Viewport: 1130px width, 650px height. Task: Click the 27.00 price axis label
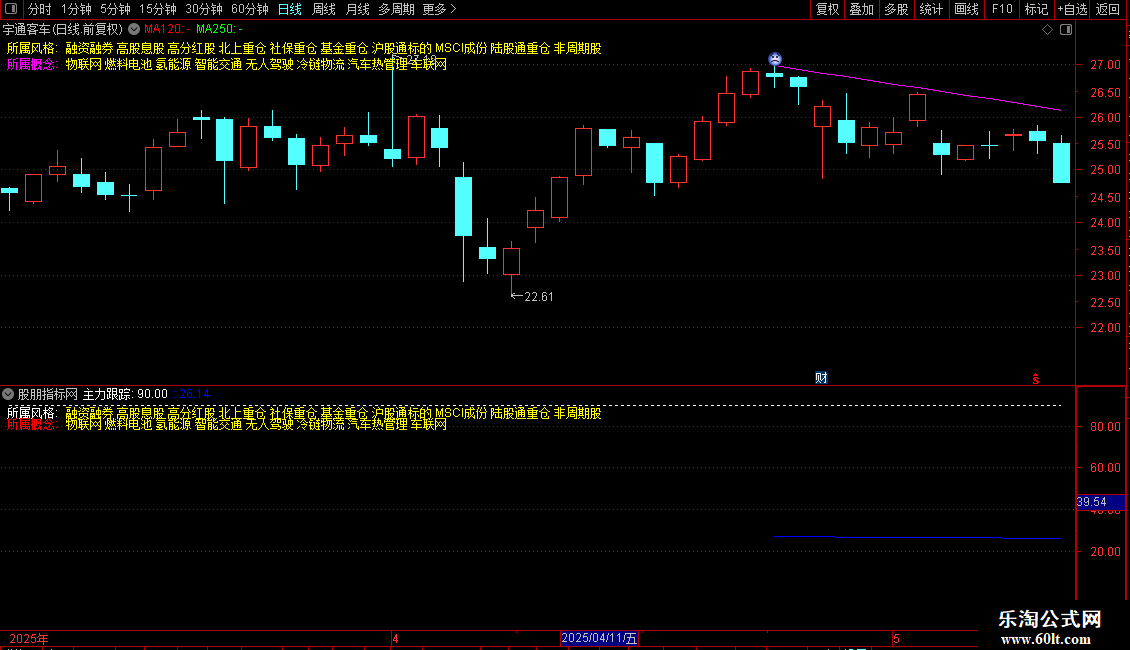pos(1105,65)
